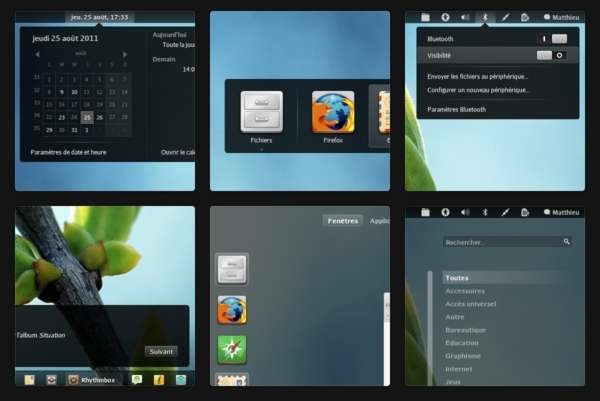Click first tray icon in panel above Rechercher field
Image resolution: width=600 pixels, height=401 pixels.
(x=426, y=212)
